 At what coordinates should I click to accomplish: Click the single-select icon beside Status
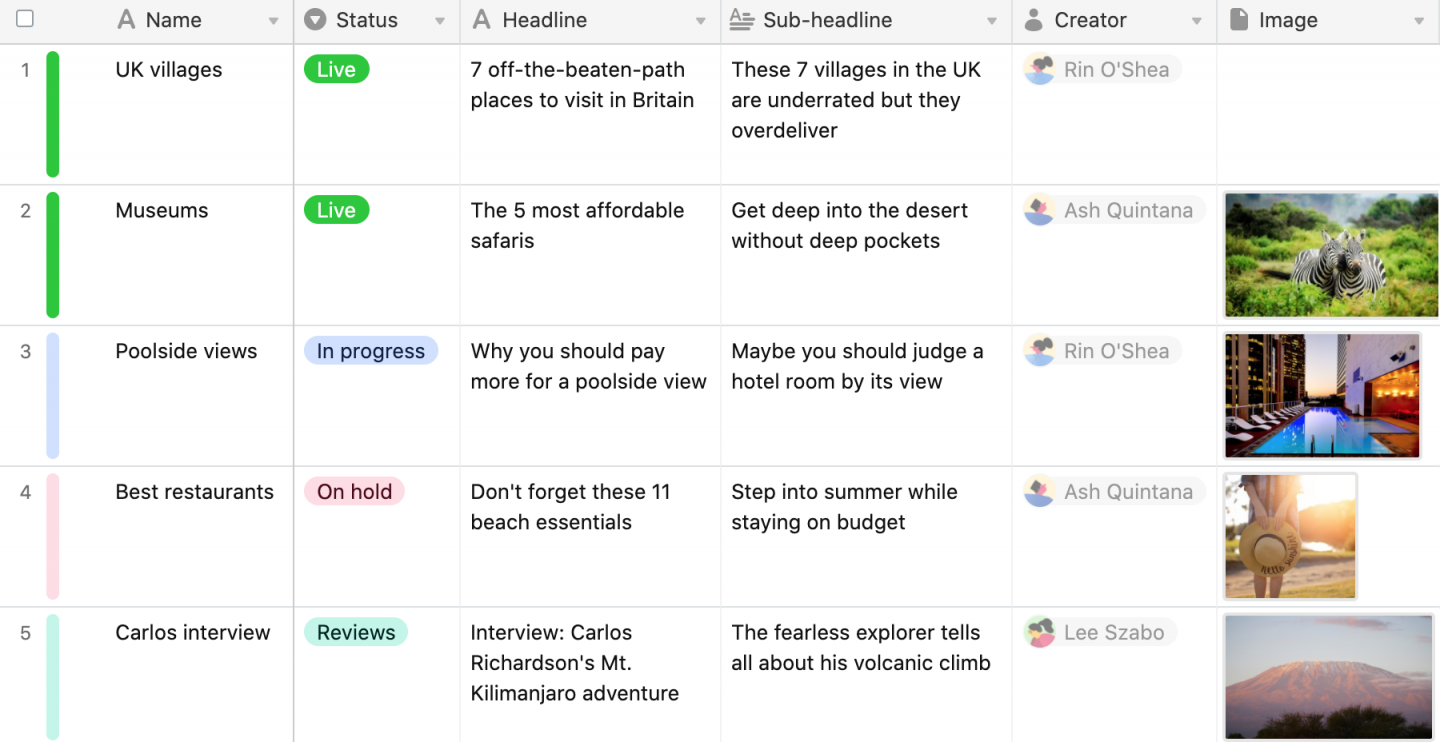click(x=315, y=20)
